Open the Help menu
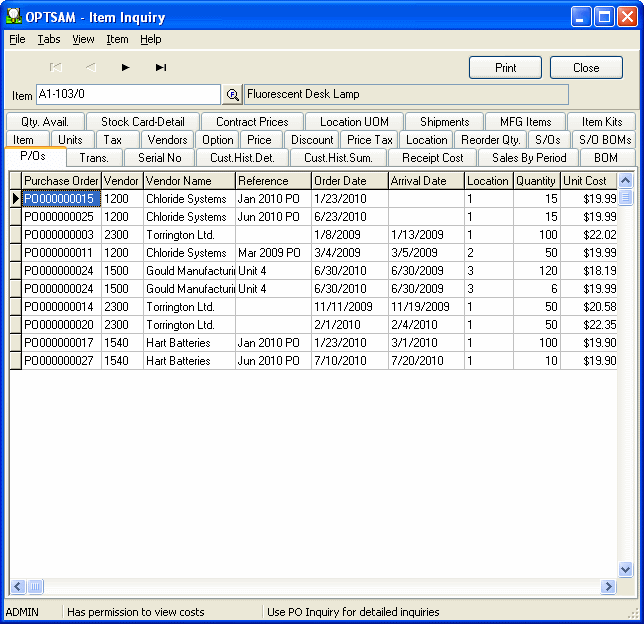Image resolution: width=644 pixels, height=624 pixels. click(x=150, y=40)
